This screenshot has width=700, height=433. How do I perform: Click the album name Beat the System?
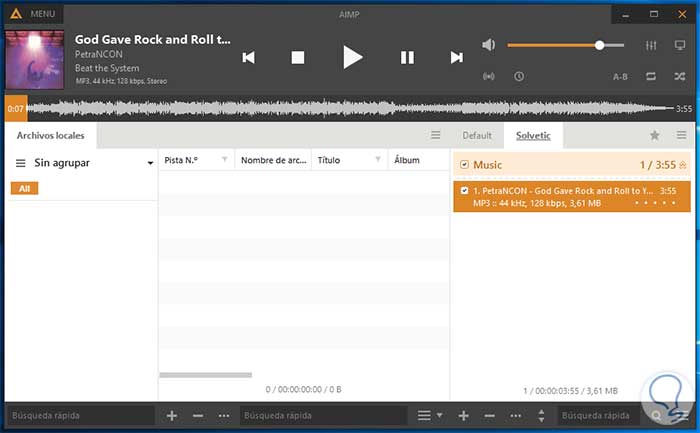coord(107,68)
